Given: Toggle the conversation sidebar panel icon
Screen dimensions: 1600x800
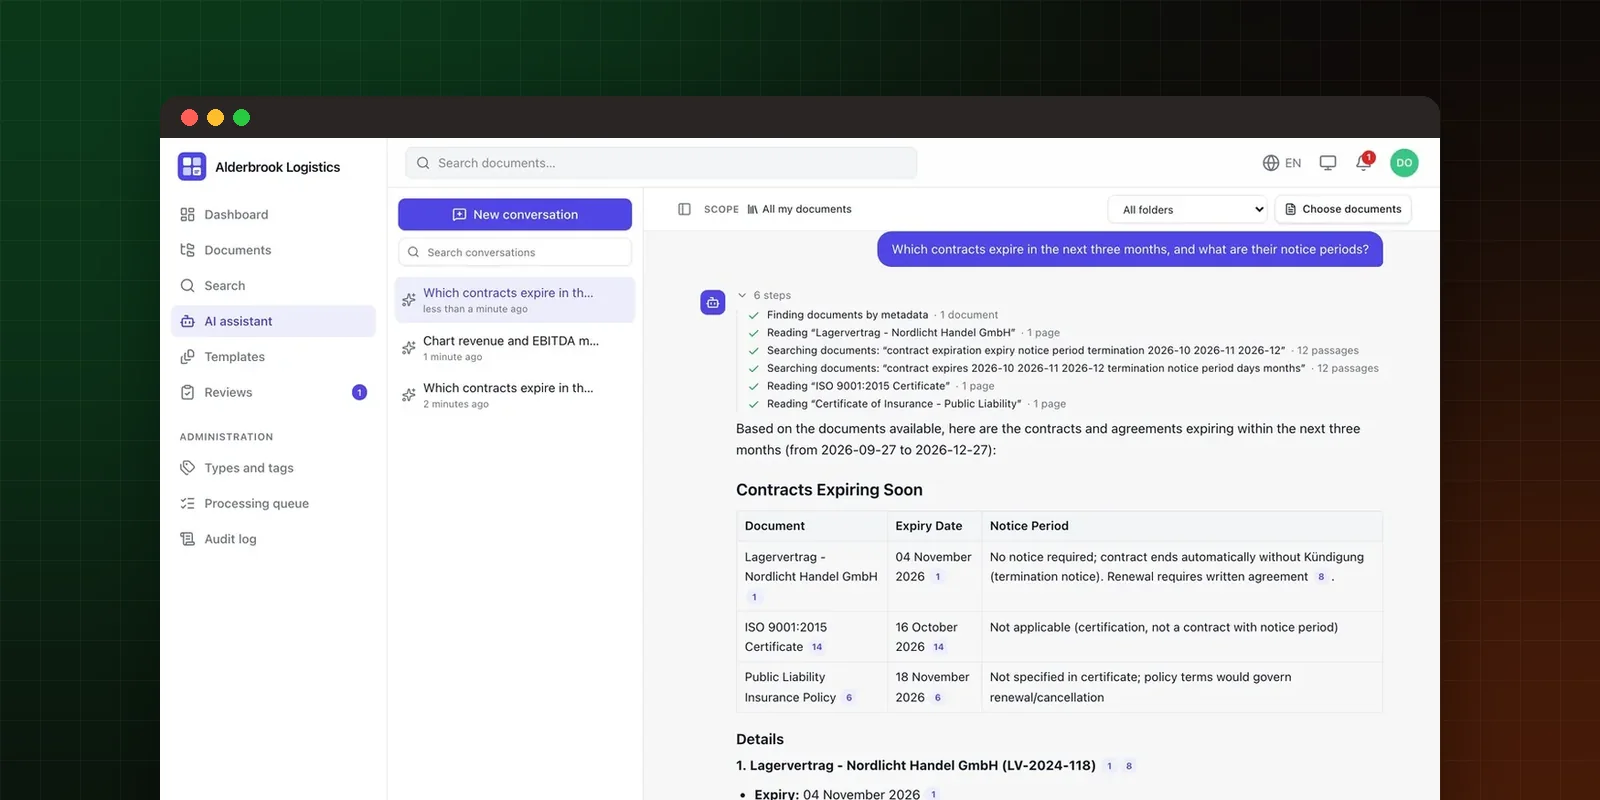Looking at the screenshot, I should pyautogui.click(x=684, y=209).
